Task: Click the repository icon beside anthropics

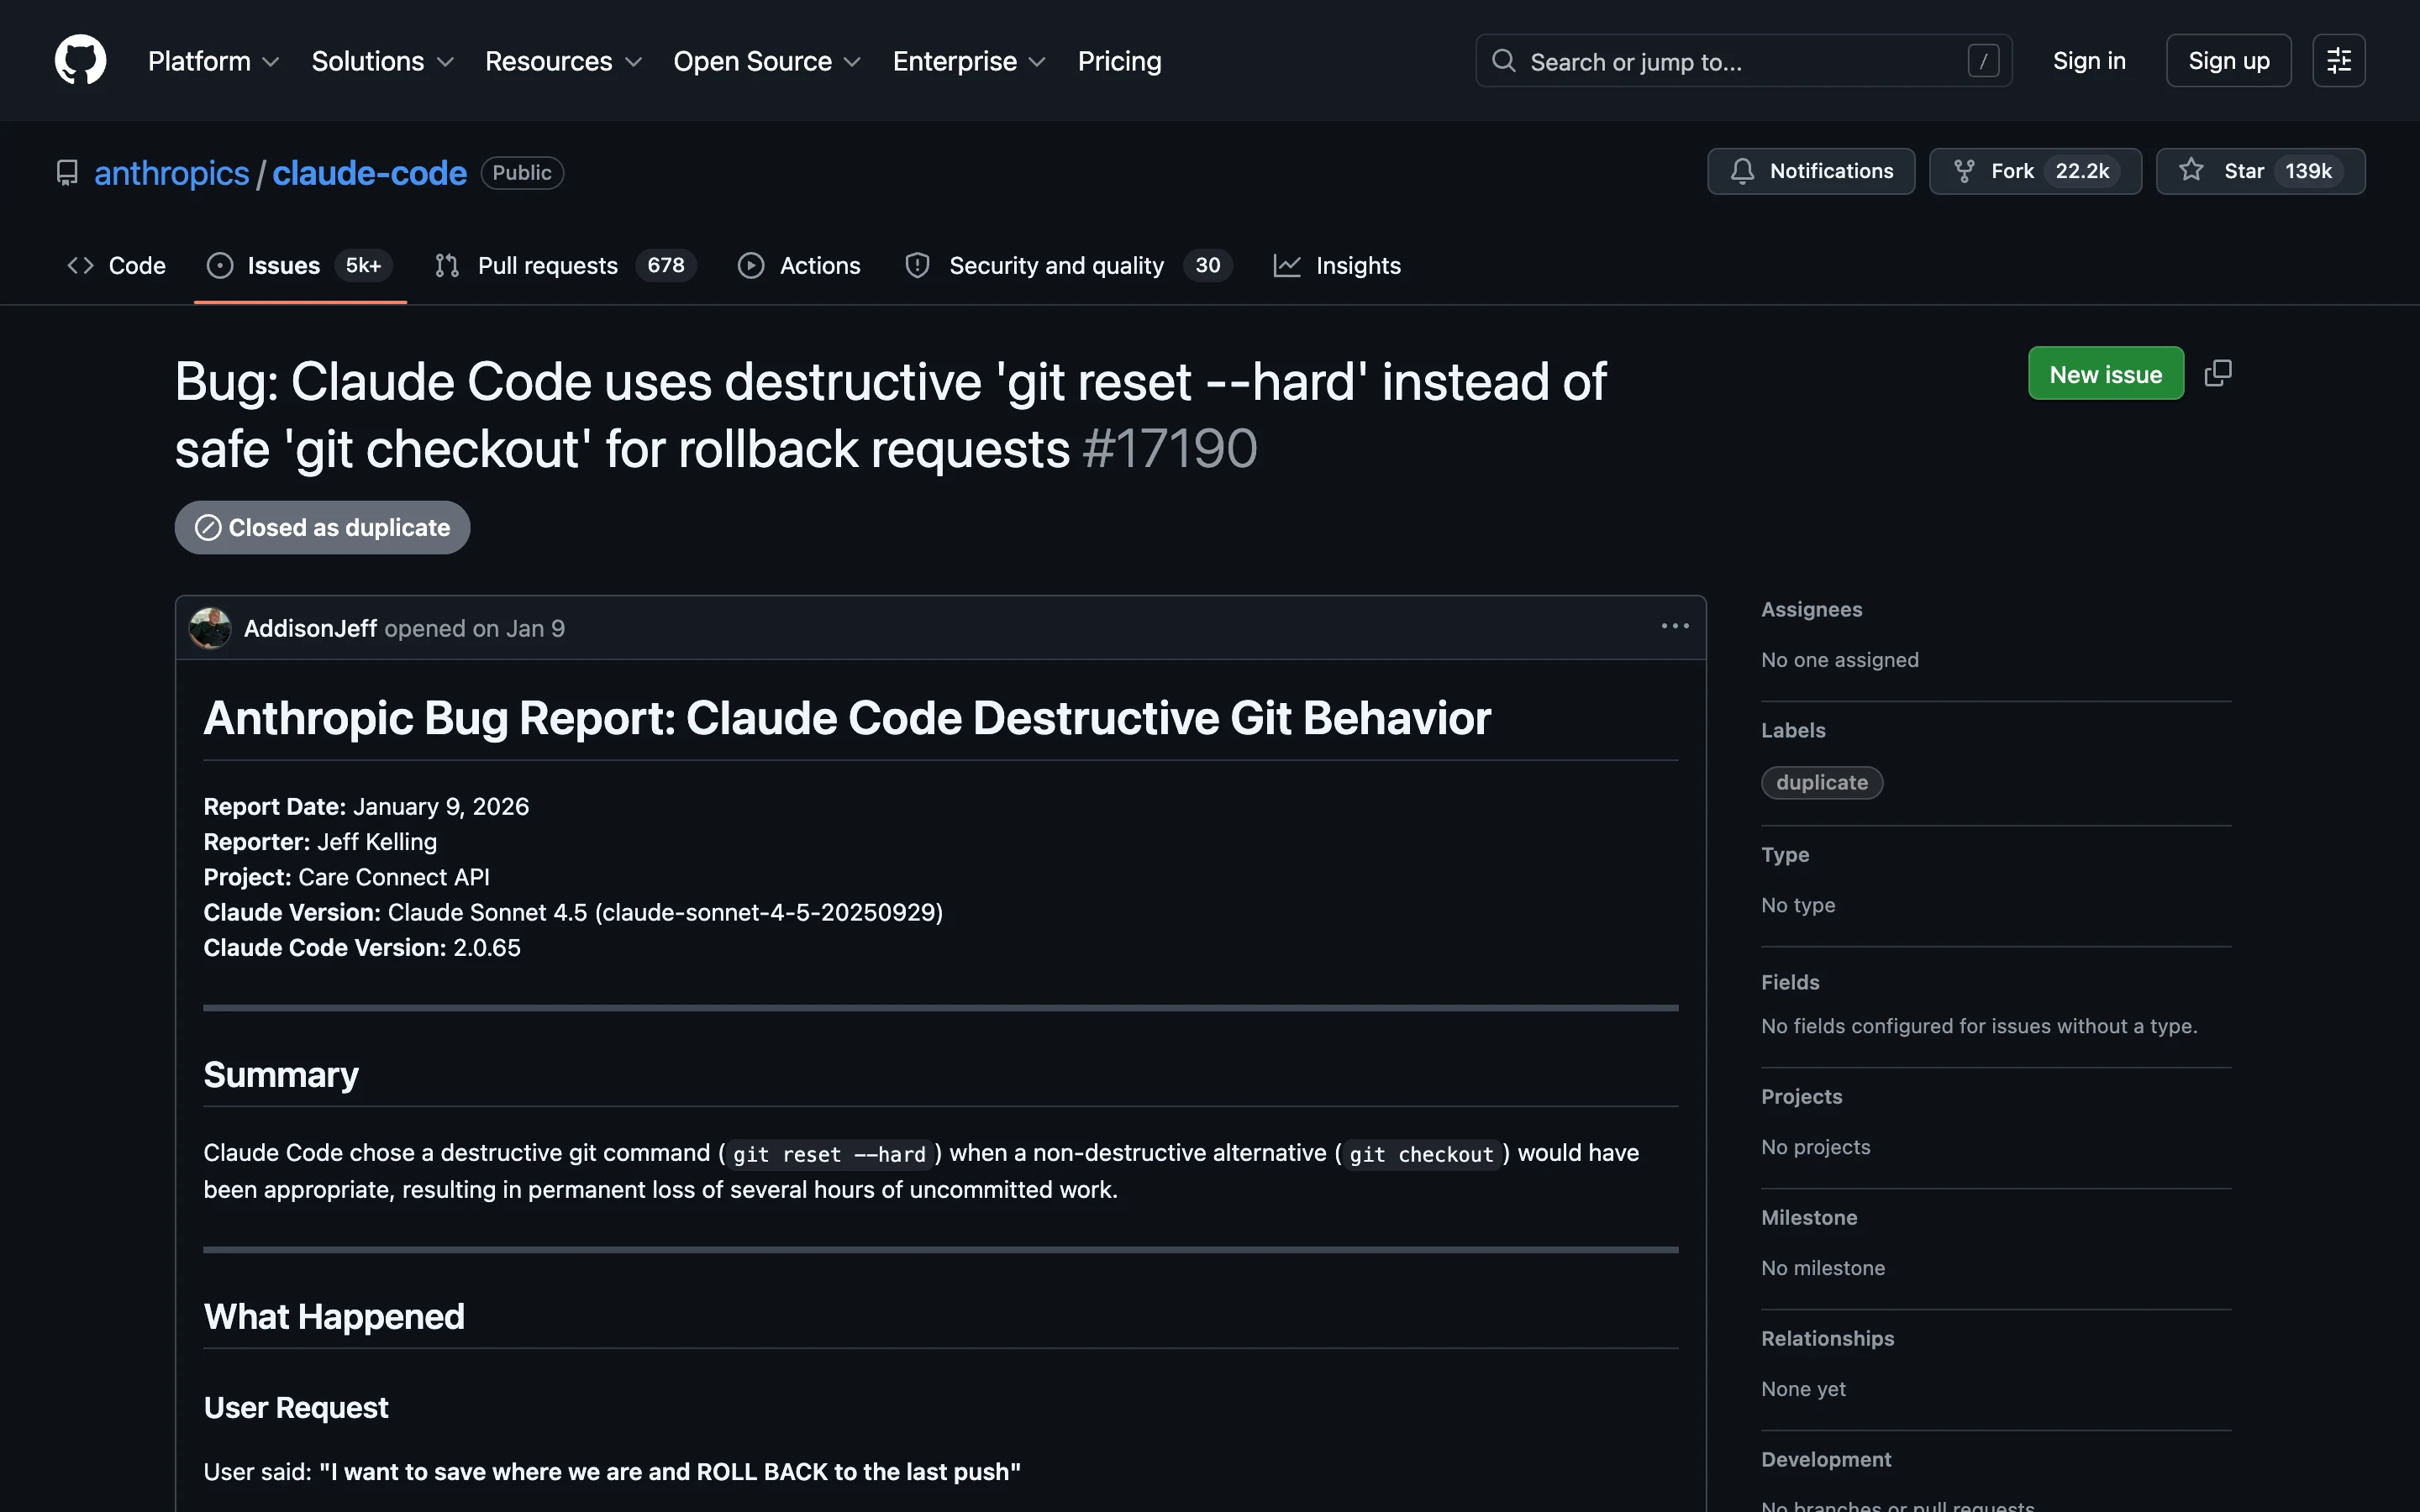Action: [67, 173]
